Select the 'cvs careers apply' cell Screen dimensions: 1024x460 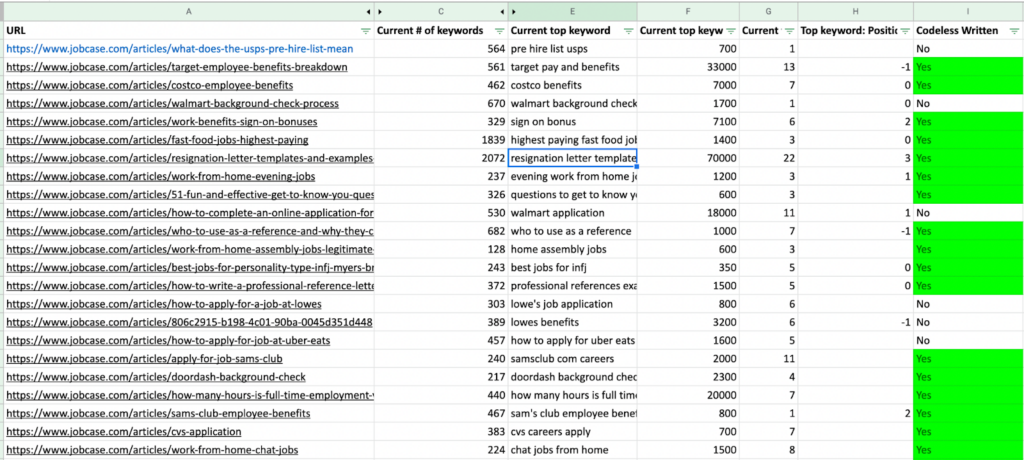click(x=573, y=433)
